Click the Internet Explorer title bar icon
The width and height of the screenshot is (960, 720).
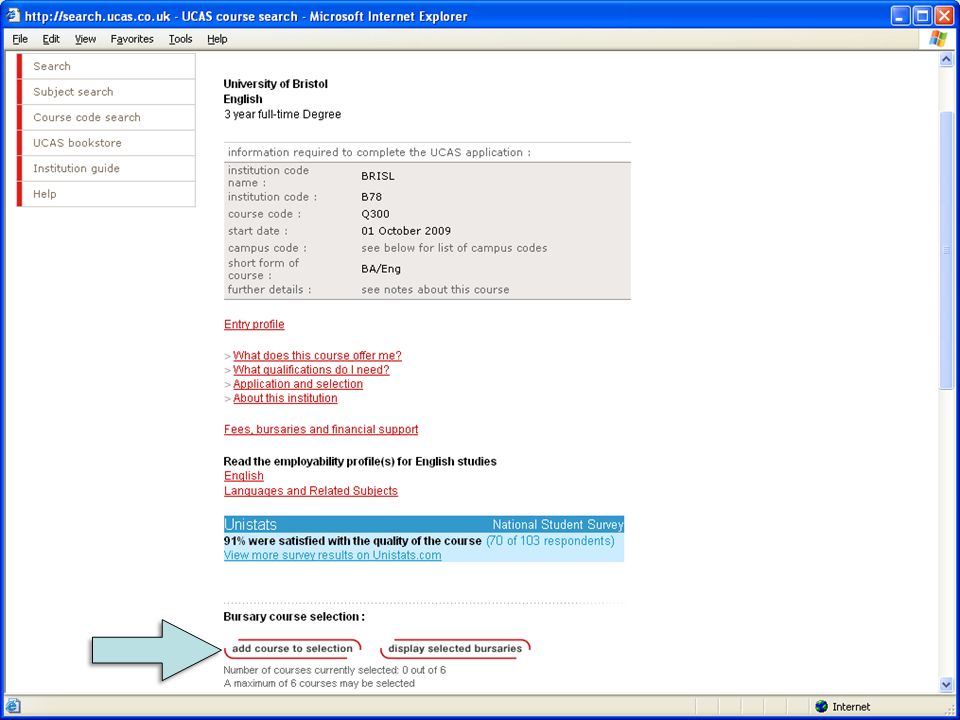pos(13,15)
